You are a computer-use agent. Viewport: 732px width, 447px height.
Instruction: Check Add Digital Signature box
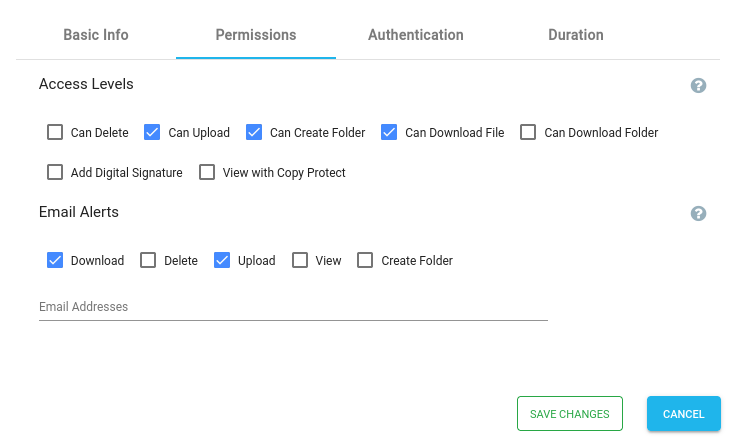[55, 172]
